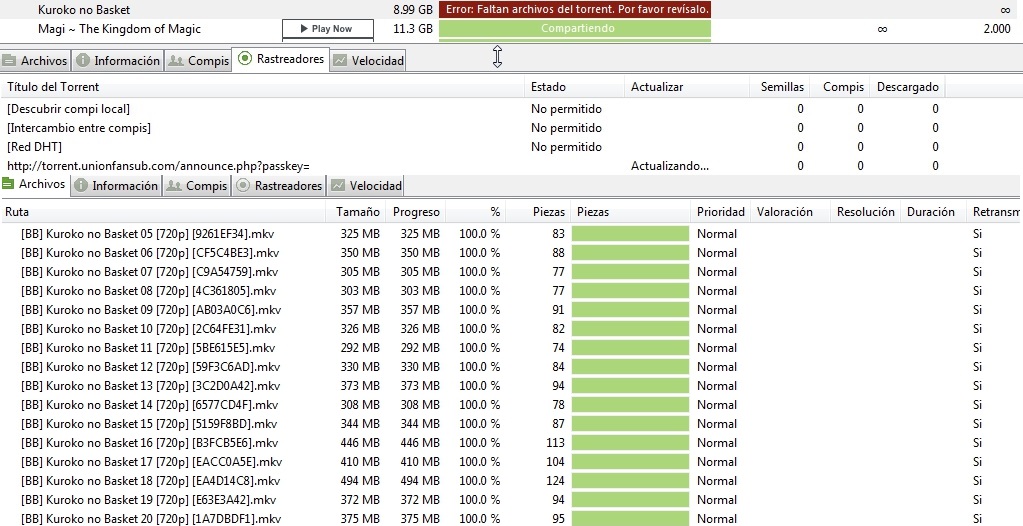Select file Kuroko no Basket 16 [B3FCB5E6].mkv
Viewport: 1023px width, 526px height.
coord(149,442)
